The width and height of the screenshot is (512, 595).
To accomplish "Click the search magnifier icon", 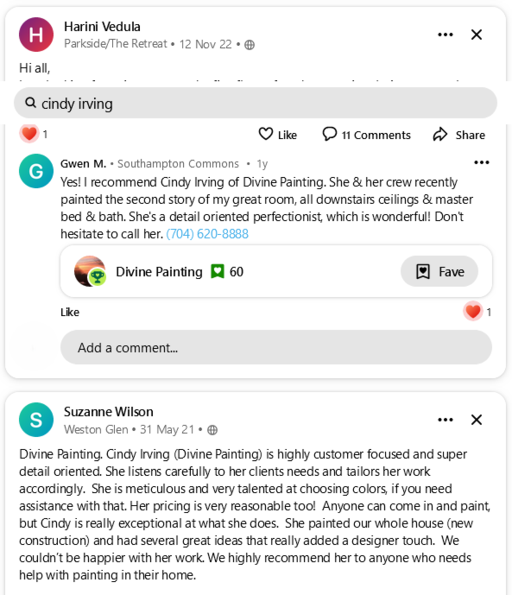I will [x=30, y=102].
